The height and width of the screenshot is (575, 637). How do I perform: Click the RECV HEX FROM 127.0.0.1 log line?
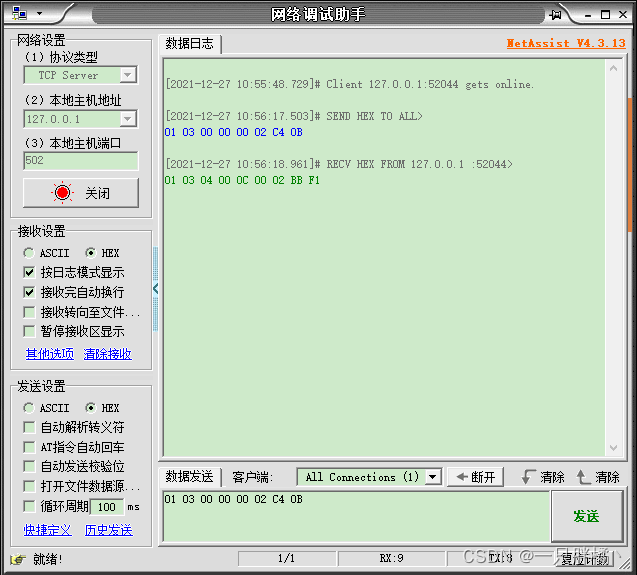(x=339, y=164)
